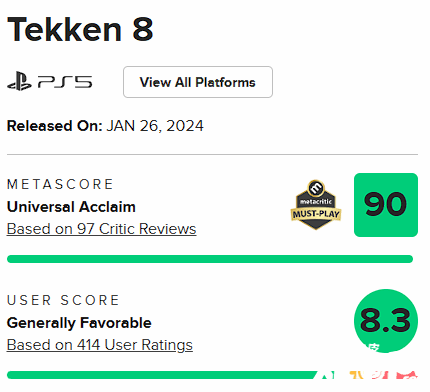Click the red negative user ratings segment

pos(396,375)
